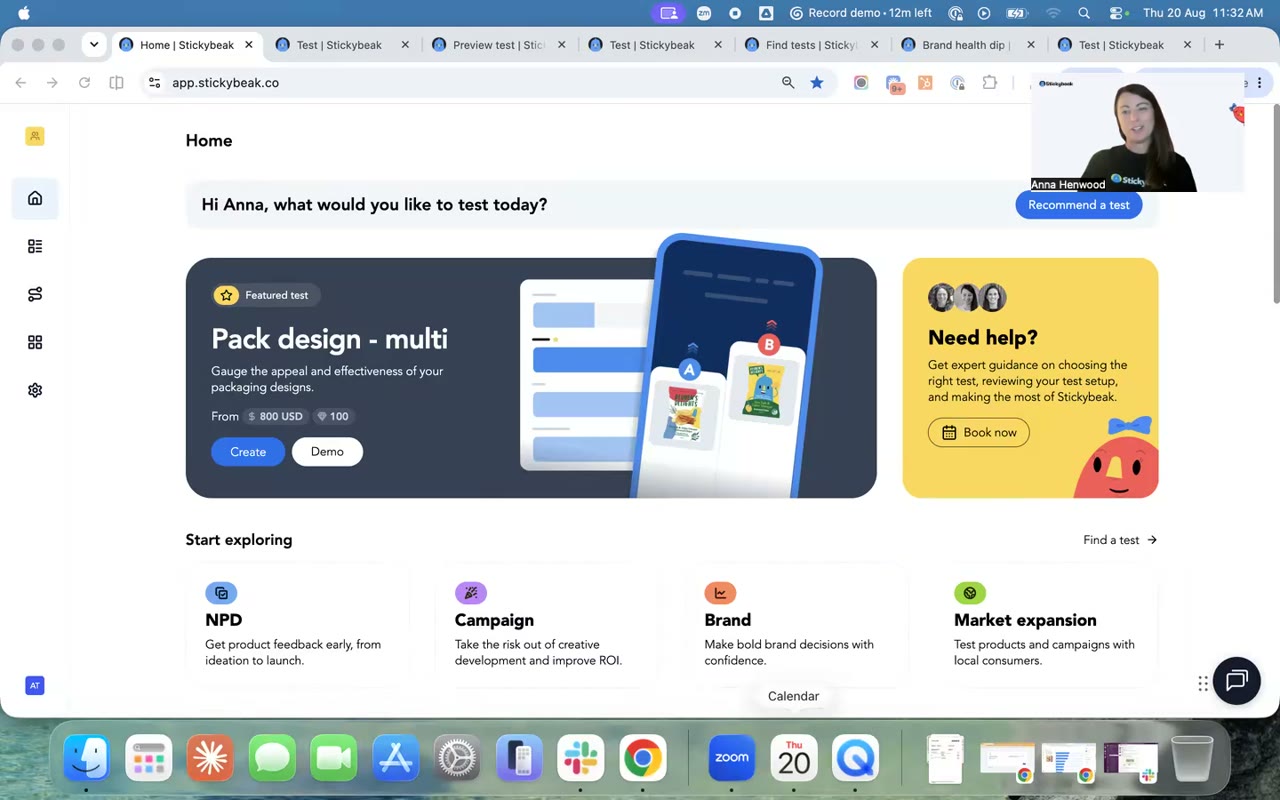The image size is (1280, 800).
Task: Click the page's vertical scrollbar
Action: pos(1275,203)
